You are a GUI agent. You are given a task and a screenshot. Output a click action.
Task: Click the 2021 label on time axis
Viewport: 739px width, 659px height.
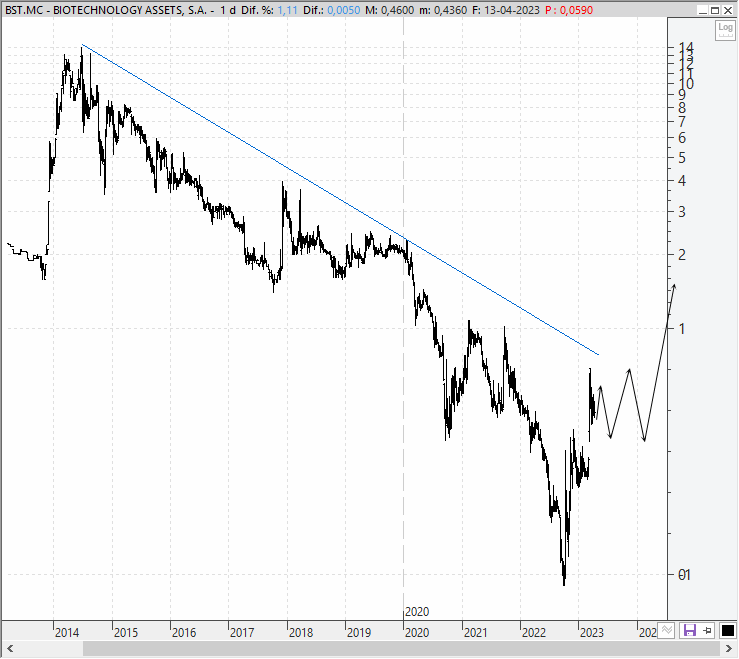tap(475, 633)
